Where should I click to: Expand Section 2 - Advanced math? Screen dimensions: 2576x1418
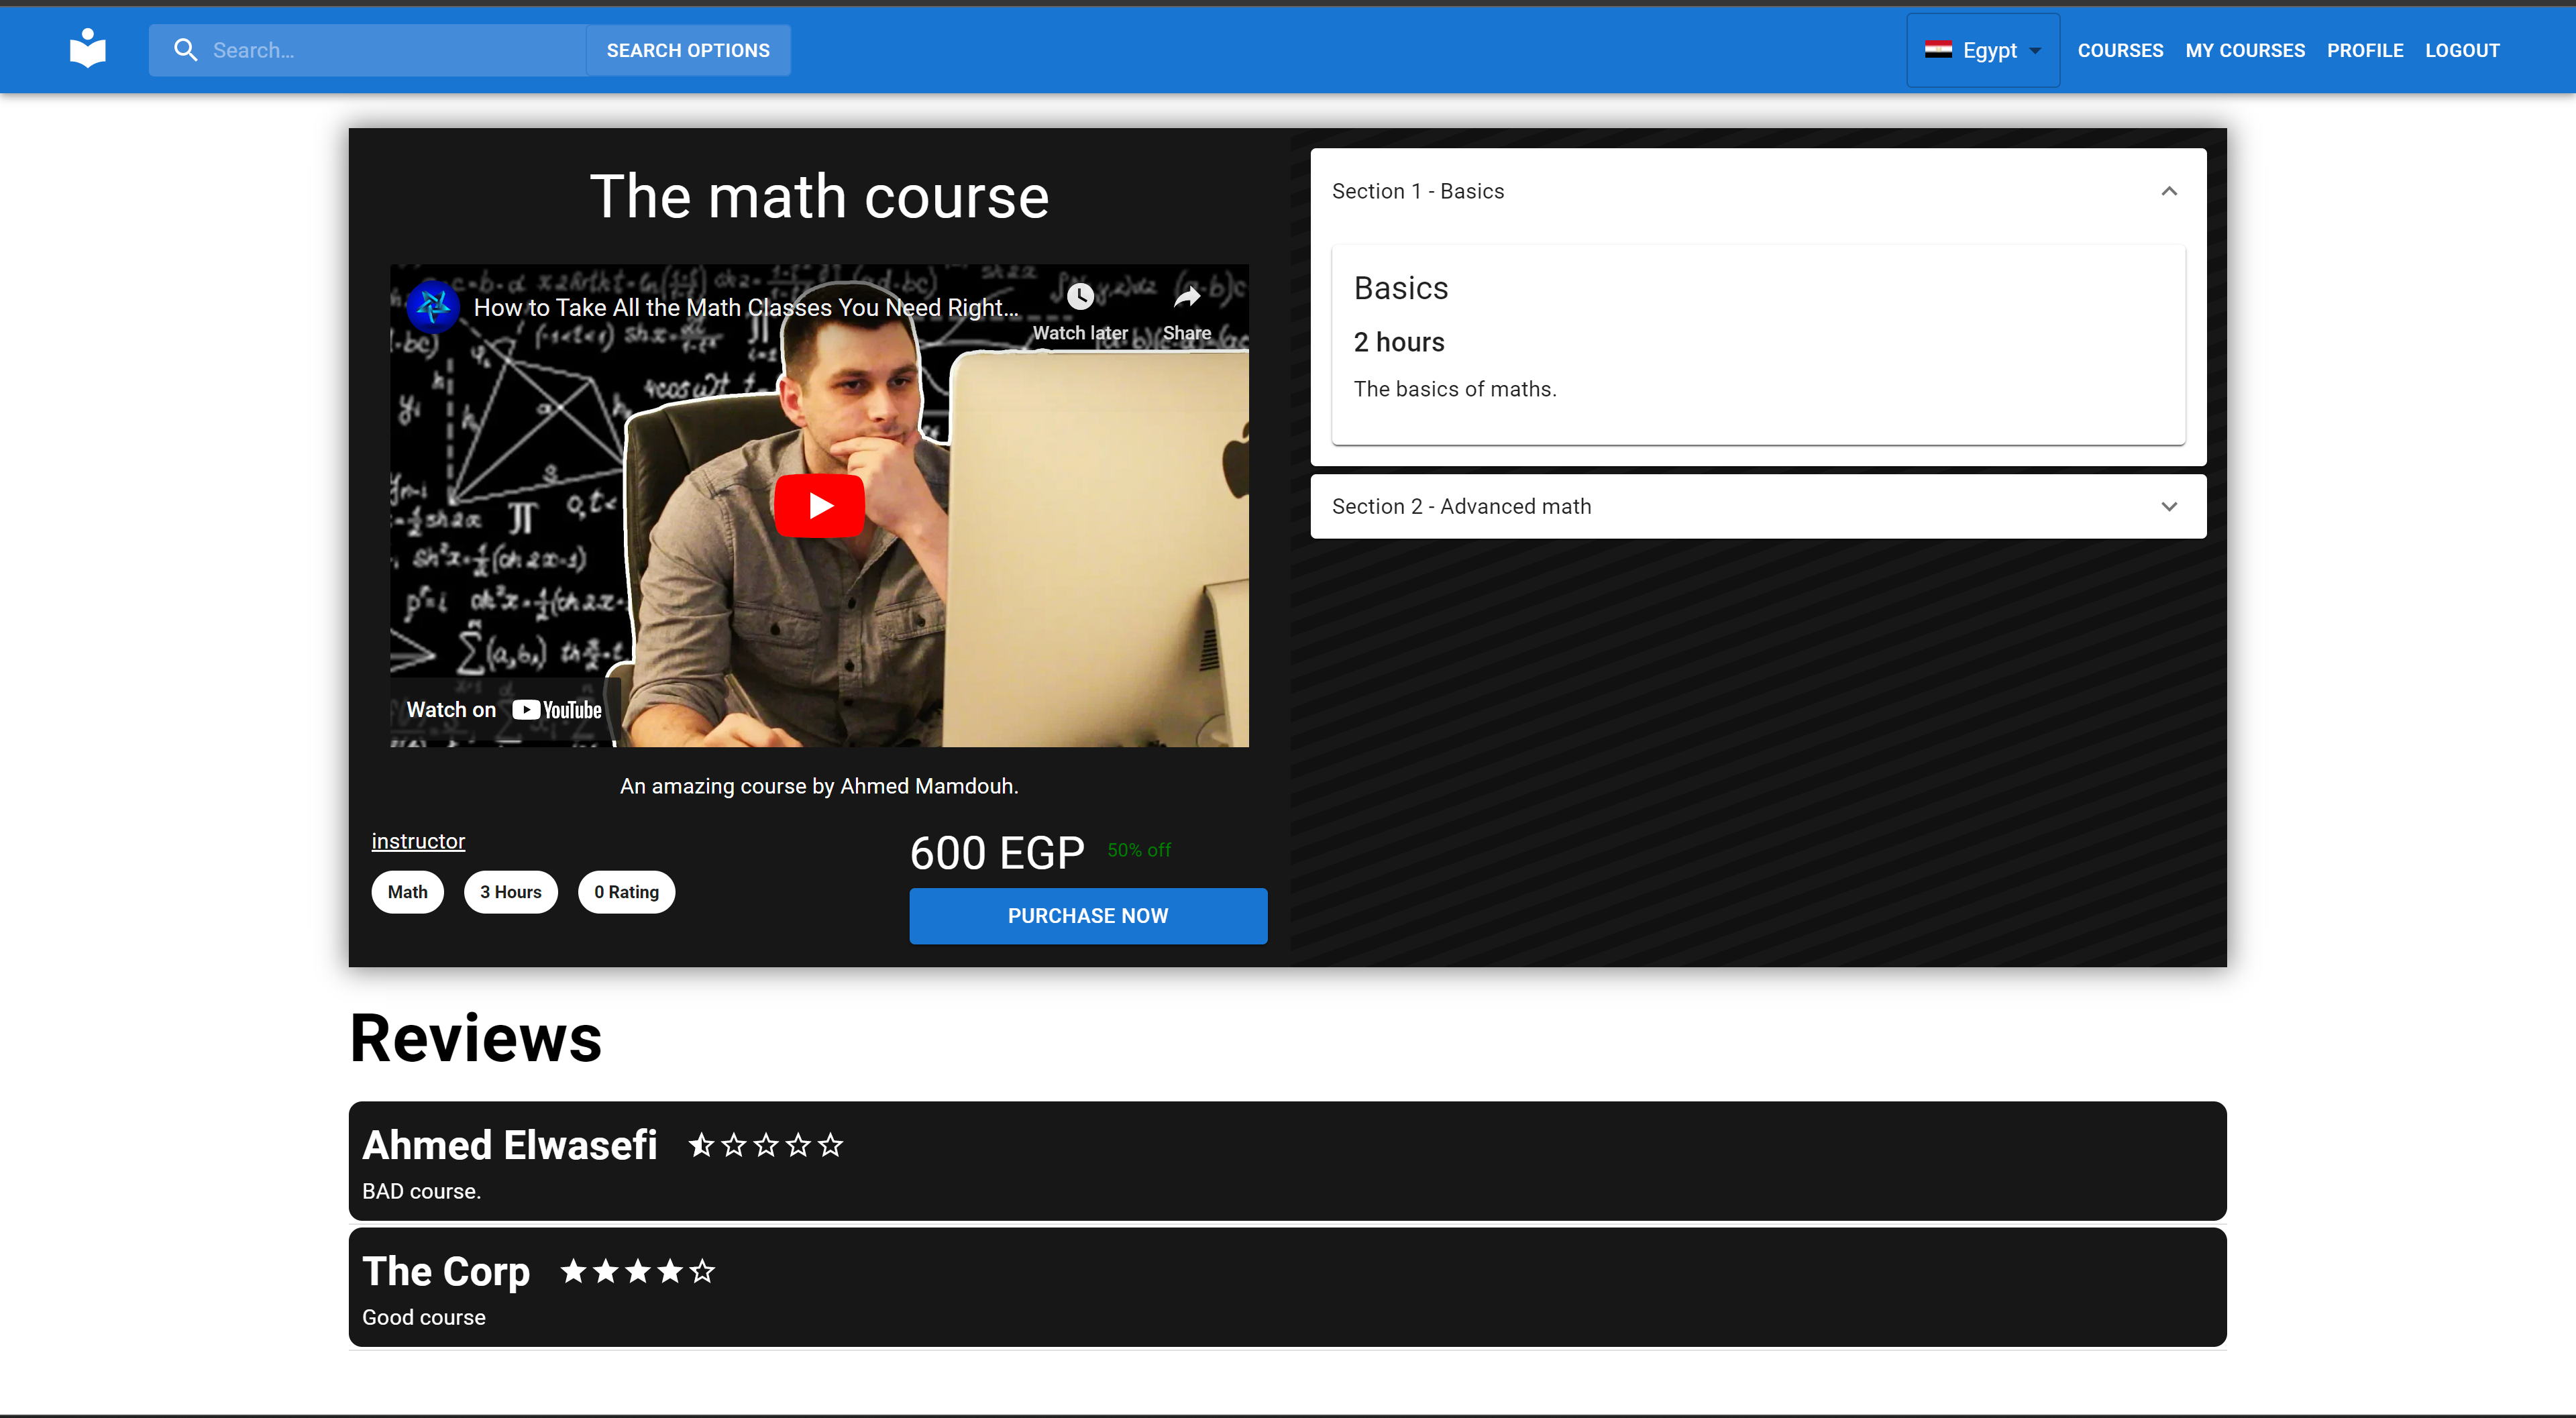(x=2168, y=507)
